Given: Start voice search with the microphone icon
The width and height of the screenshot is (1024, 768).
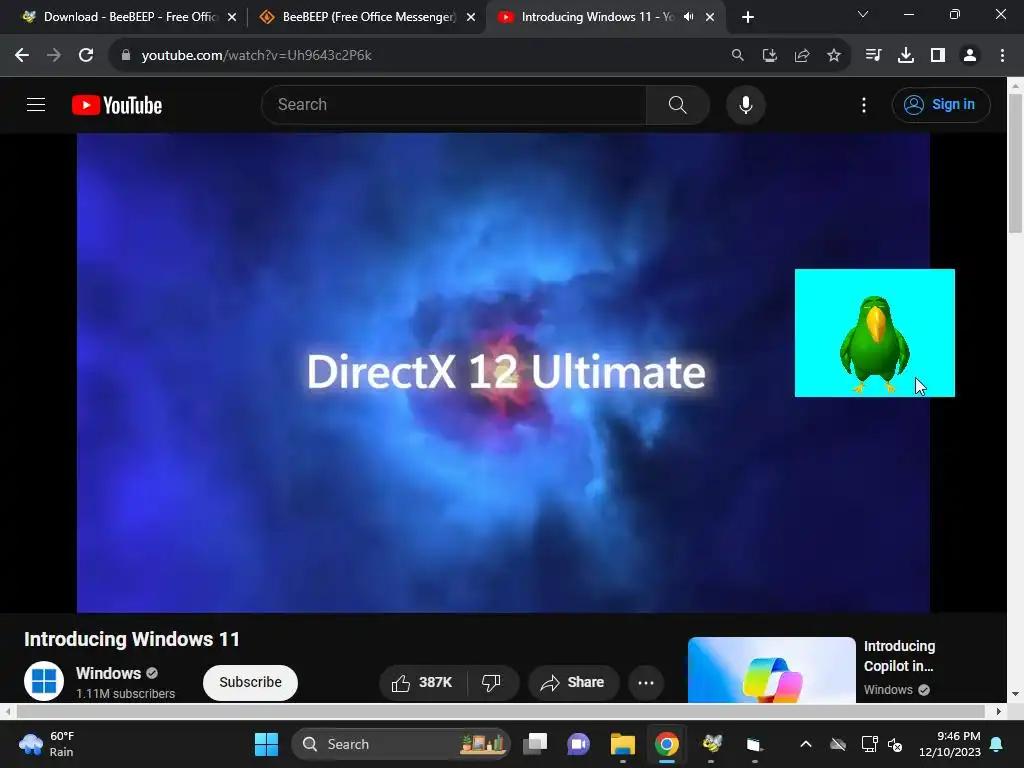Looking at the screenshot, I should pos(745,104).
